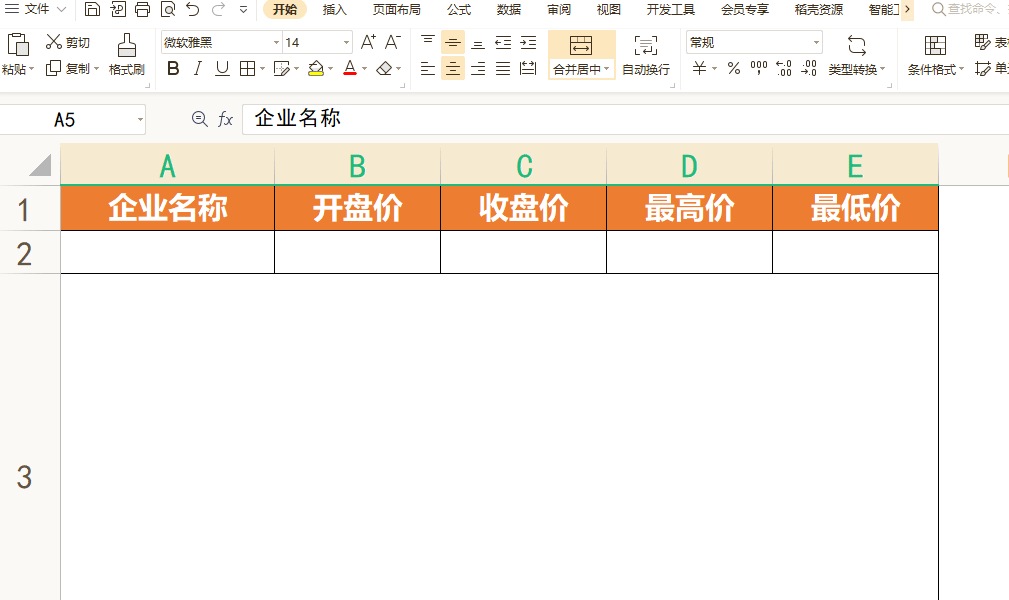Click Merge and Center (合并居中) button
This screenshot has width=1009, height=600.
click(581, 55)
